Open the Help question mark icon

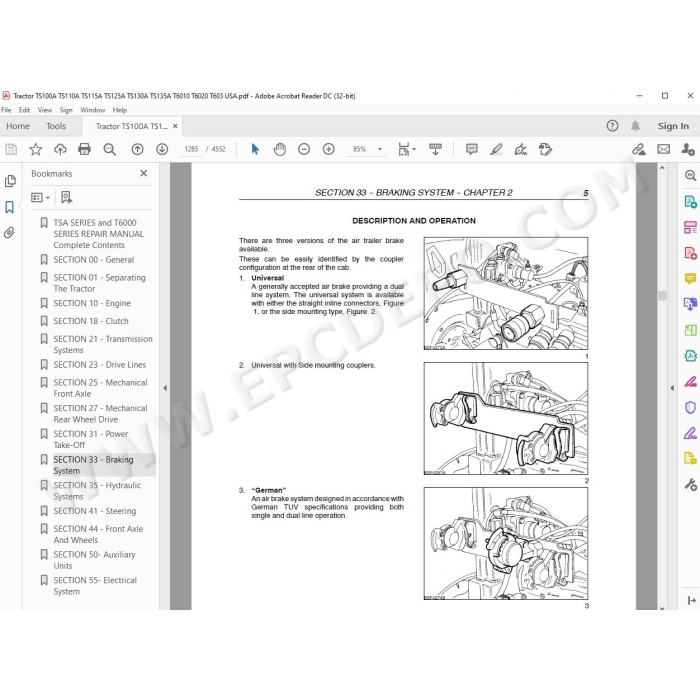click(x=612, y=126)
